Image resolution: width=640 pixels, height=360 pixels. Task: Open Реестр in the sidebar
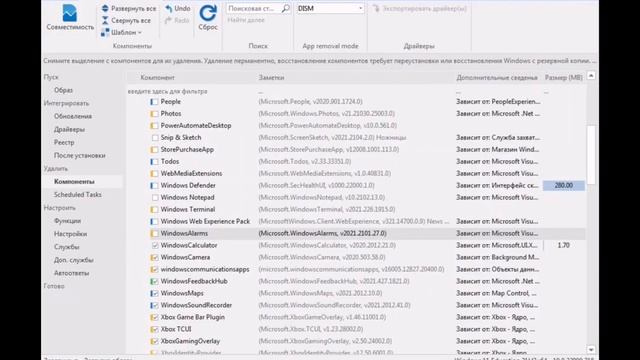[64, 142]
